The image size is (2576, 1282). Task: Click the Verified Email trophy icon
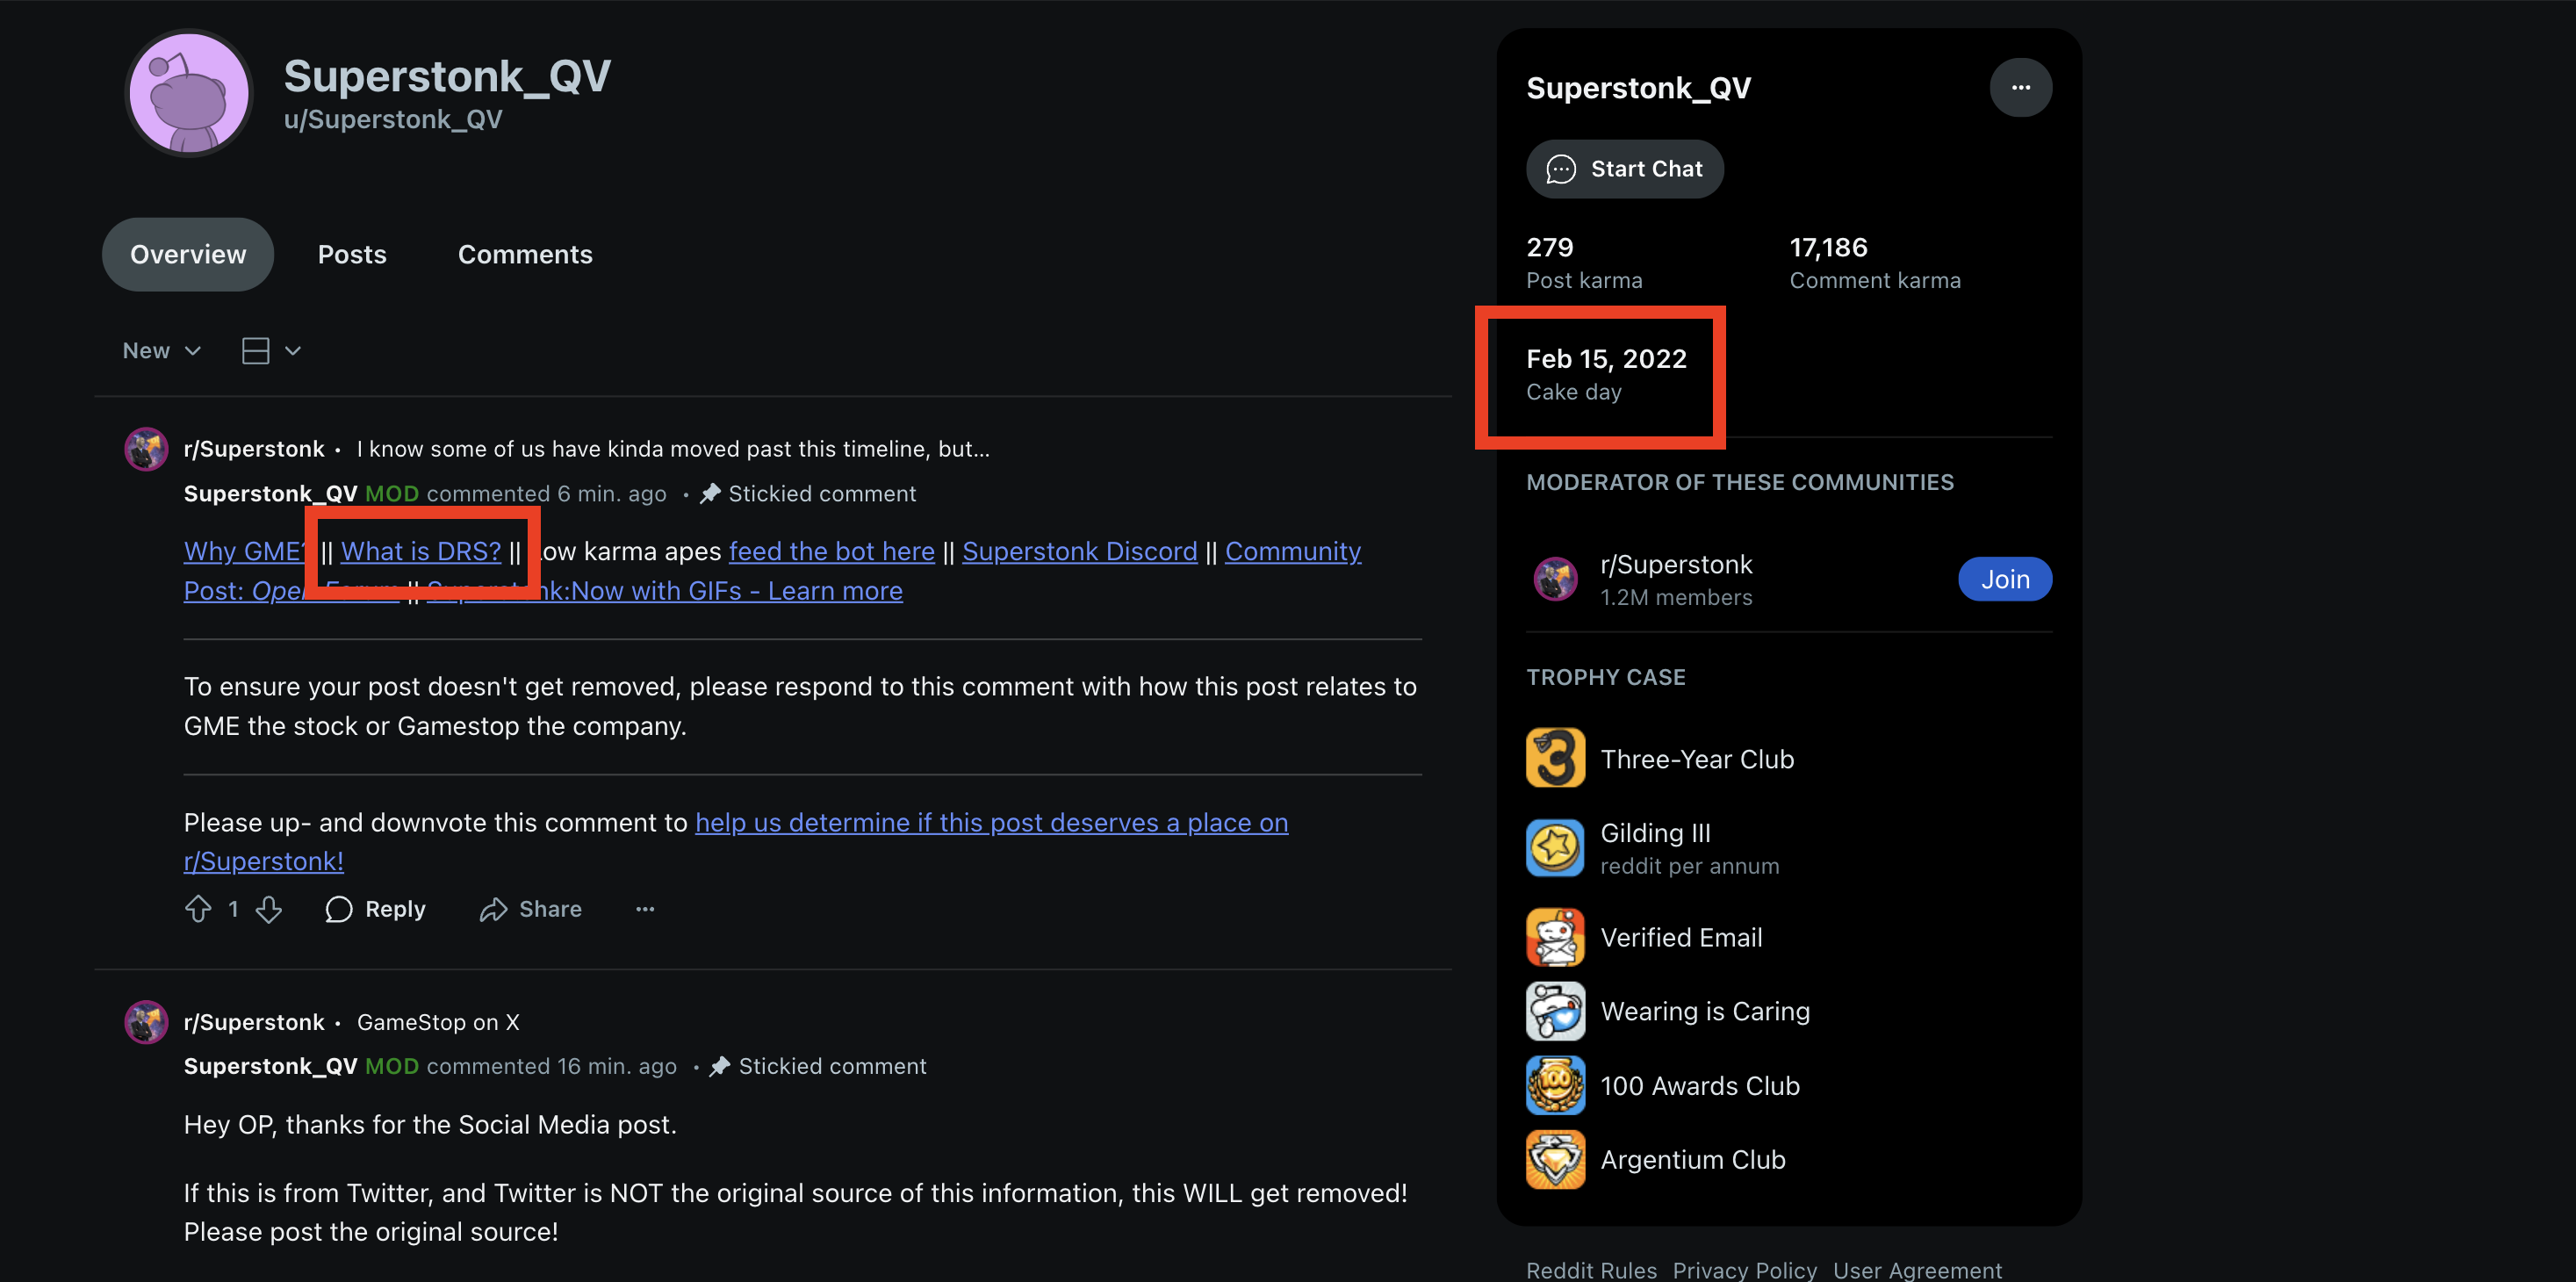[1555, 937]
